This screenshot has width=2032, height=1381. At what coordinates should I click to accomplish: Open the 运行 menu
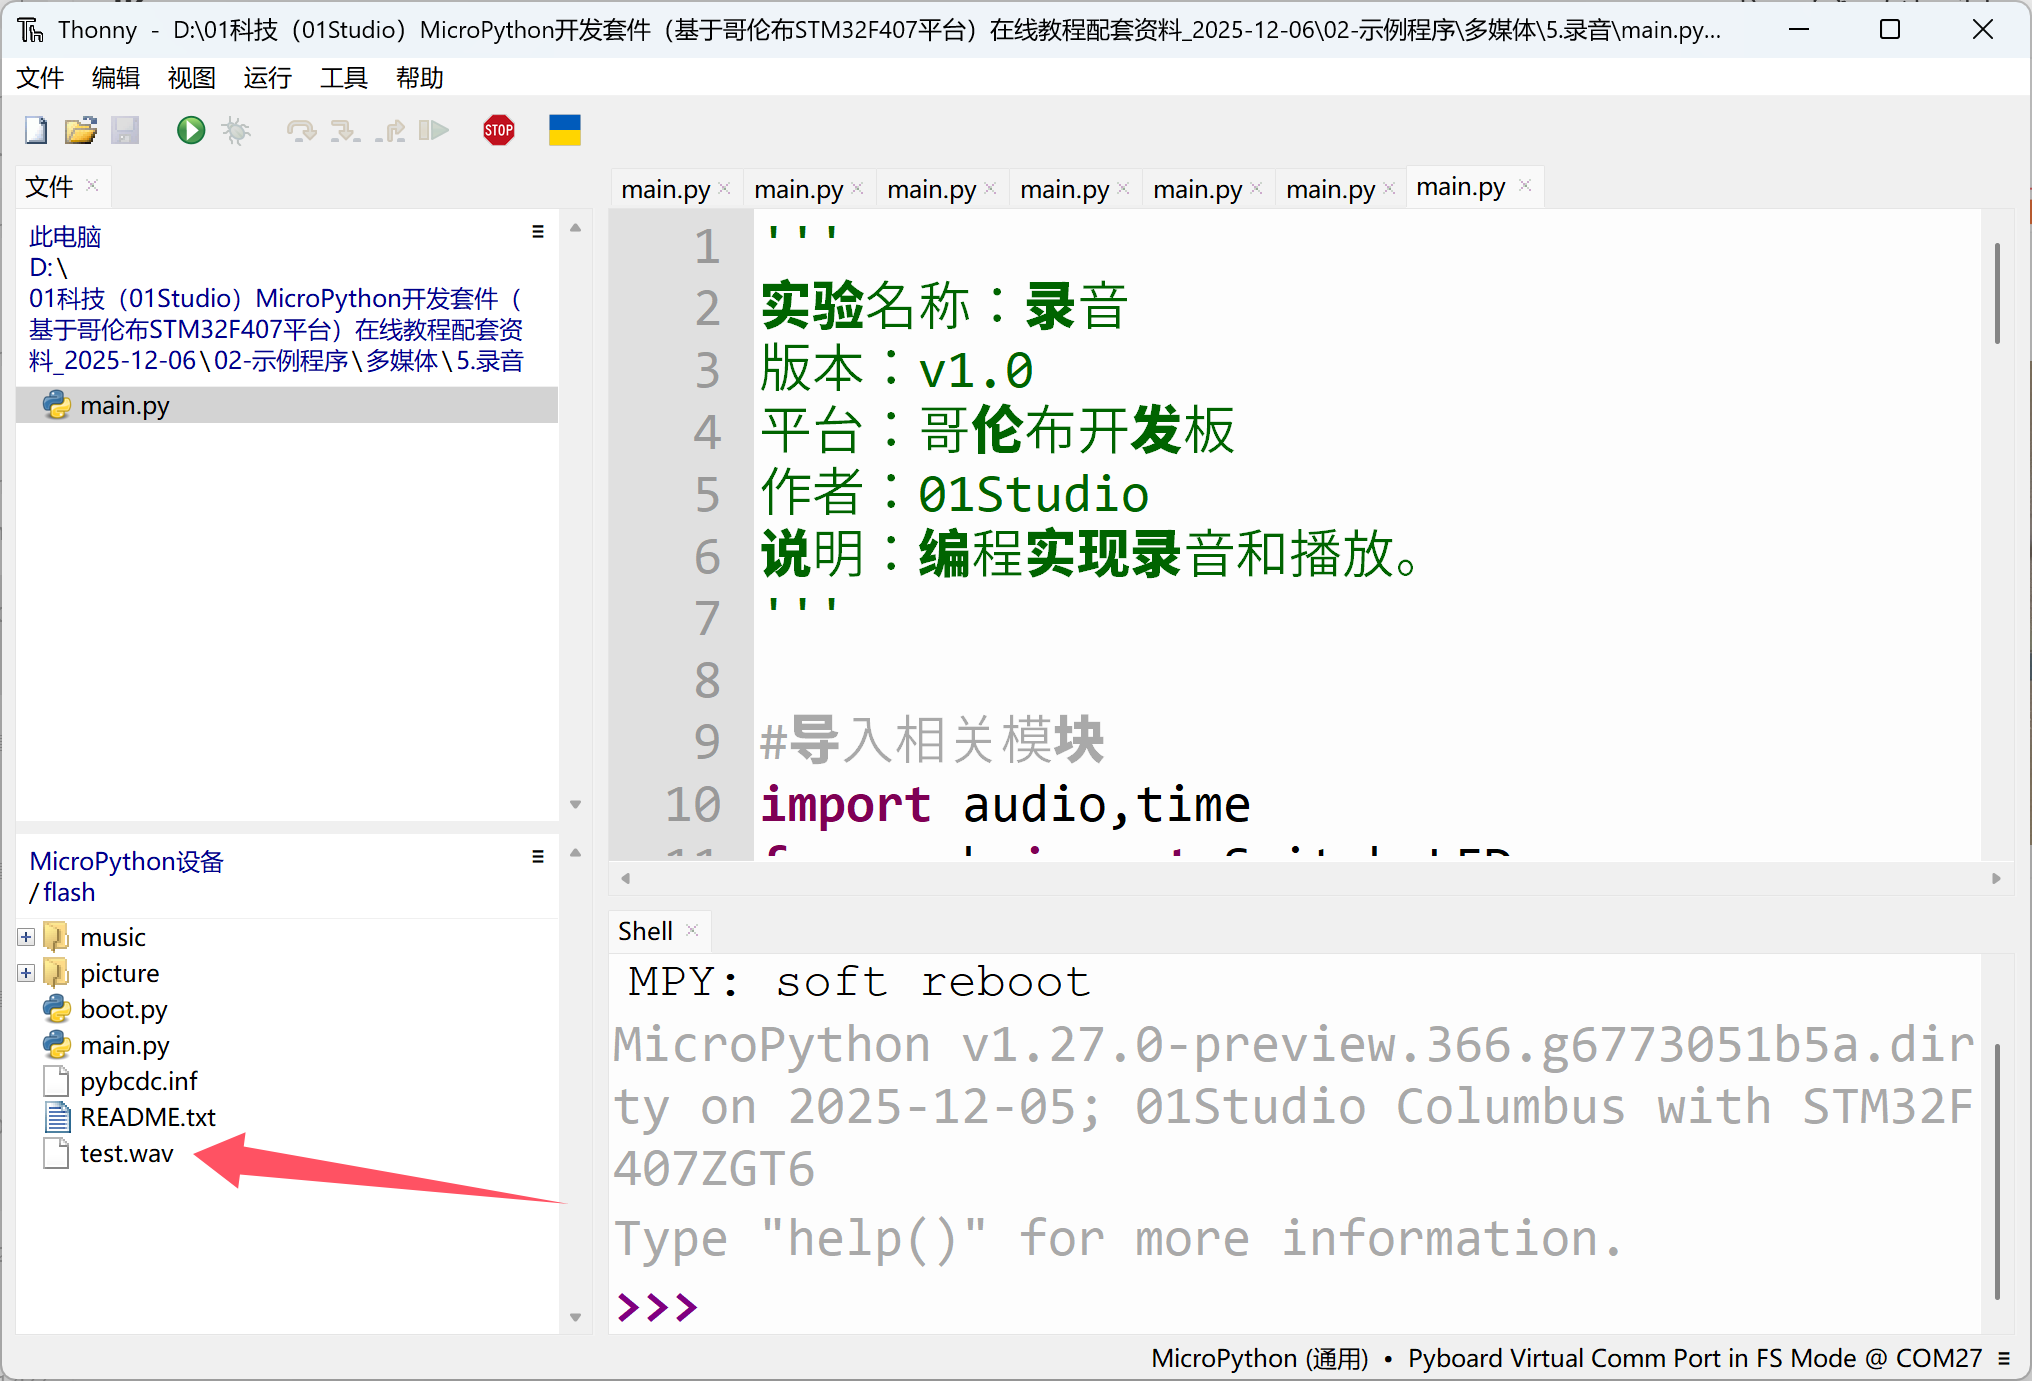267,78
